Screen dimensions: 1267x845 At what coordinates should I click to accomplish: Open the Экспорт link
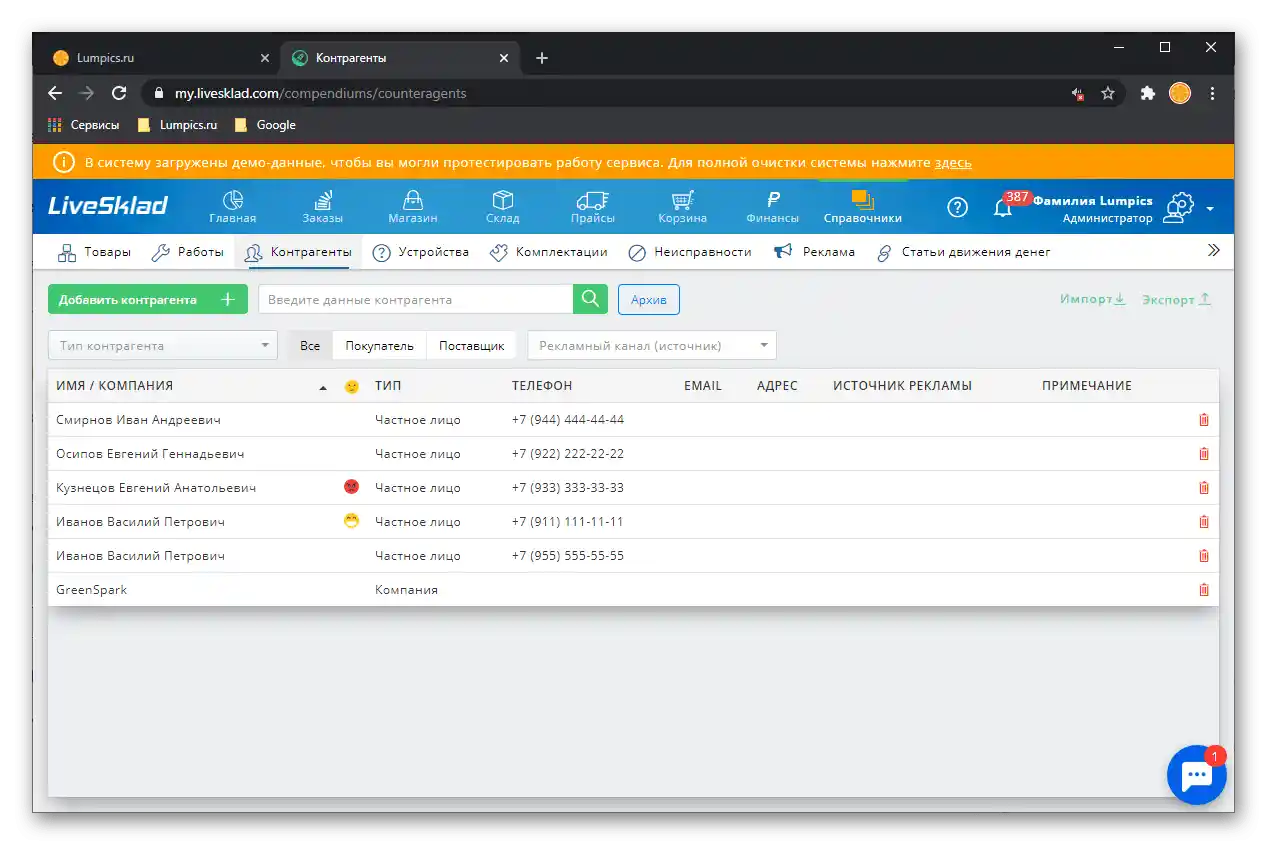(1176, 299)
